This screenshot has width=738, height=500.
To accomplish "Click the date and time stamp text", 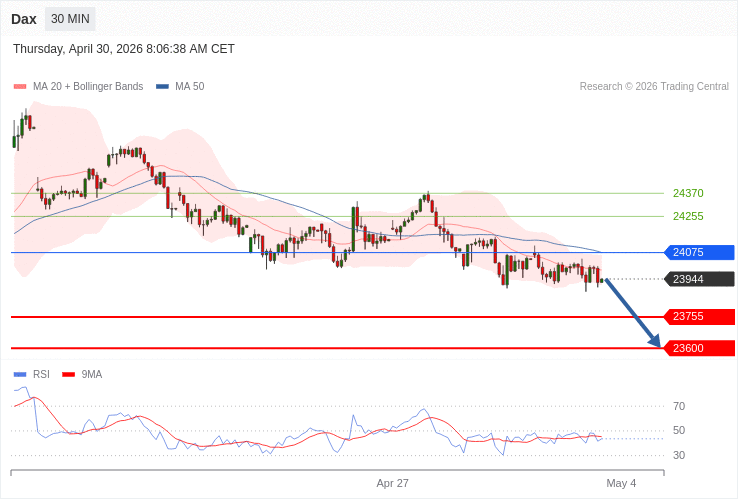I will pyautogui.click(x=124, y=49).
